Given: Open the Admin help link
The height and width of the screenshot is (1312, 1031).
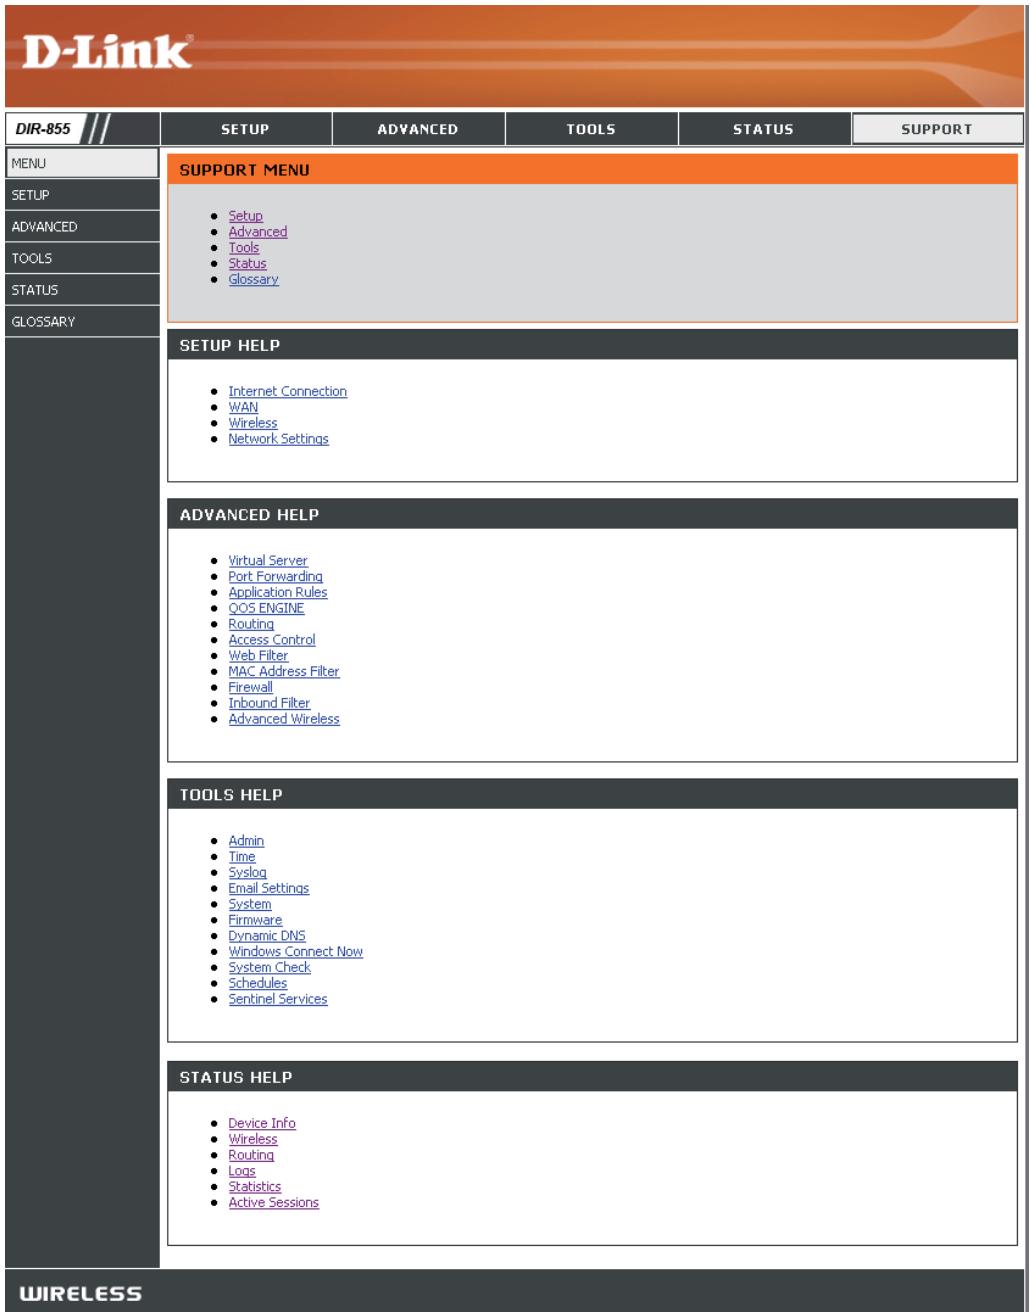Looking at the screenshot, I should pos(246,841).
